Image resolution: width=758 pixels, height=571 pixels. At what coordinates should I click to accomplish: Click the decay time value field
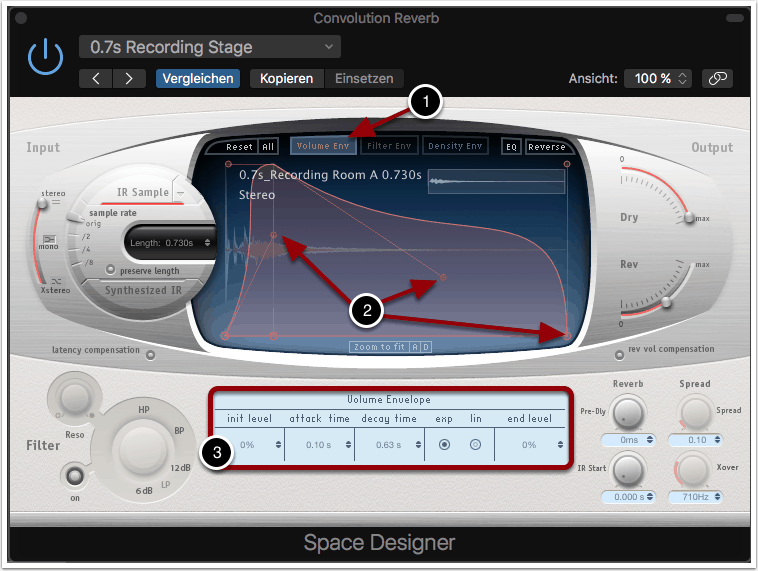(x=388, y=444)
